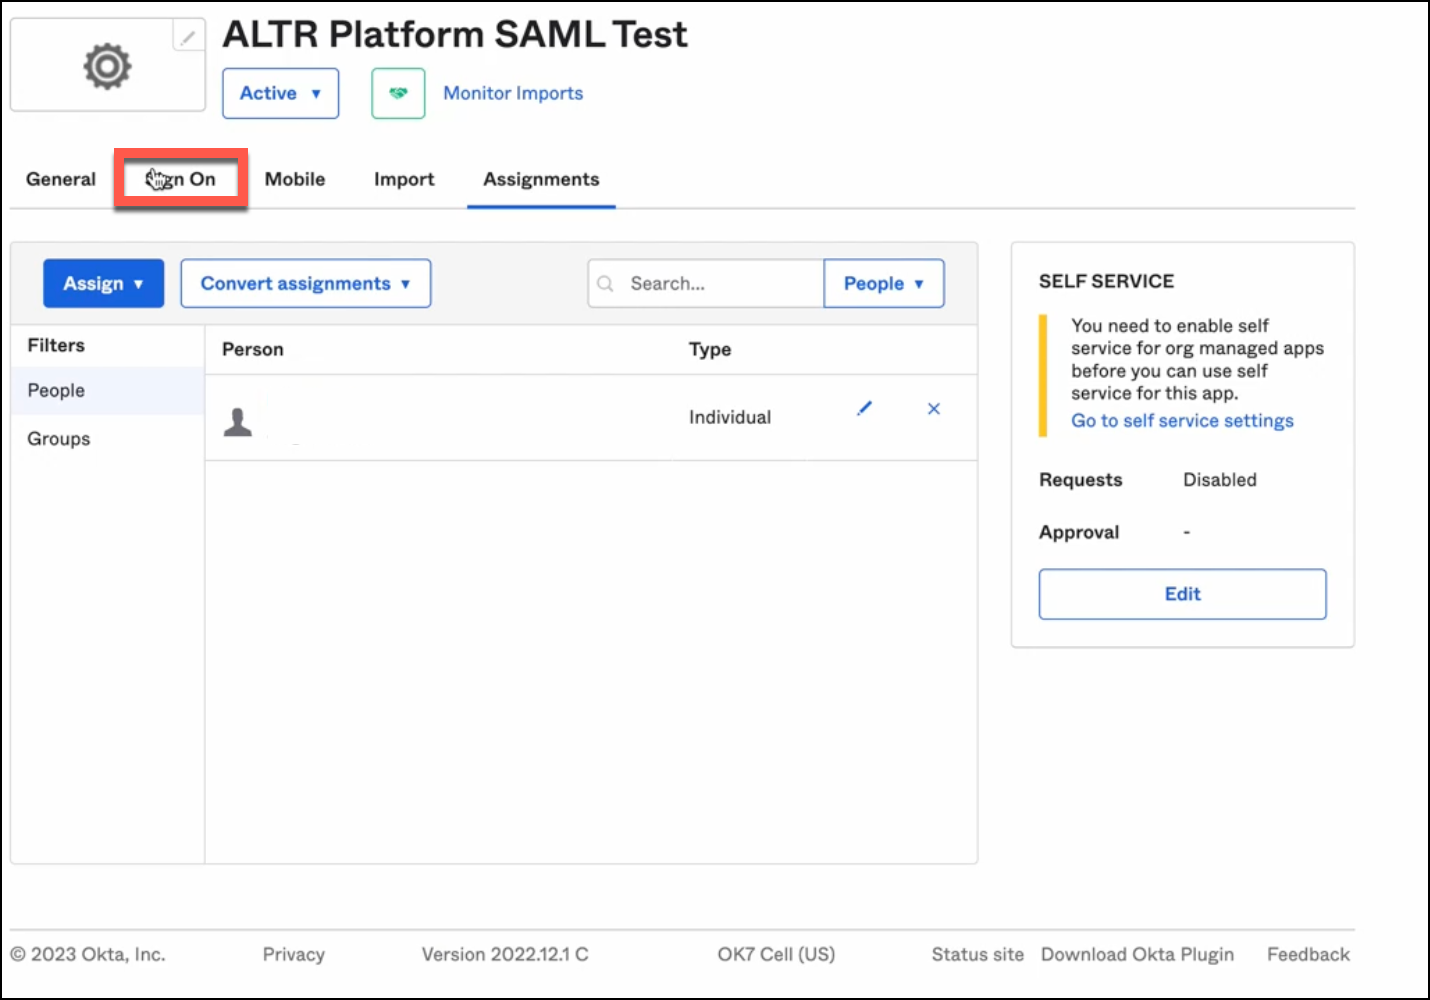
Task: Open the Privacy footer link
Action: (294, 954)
